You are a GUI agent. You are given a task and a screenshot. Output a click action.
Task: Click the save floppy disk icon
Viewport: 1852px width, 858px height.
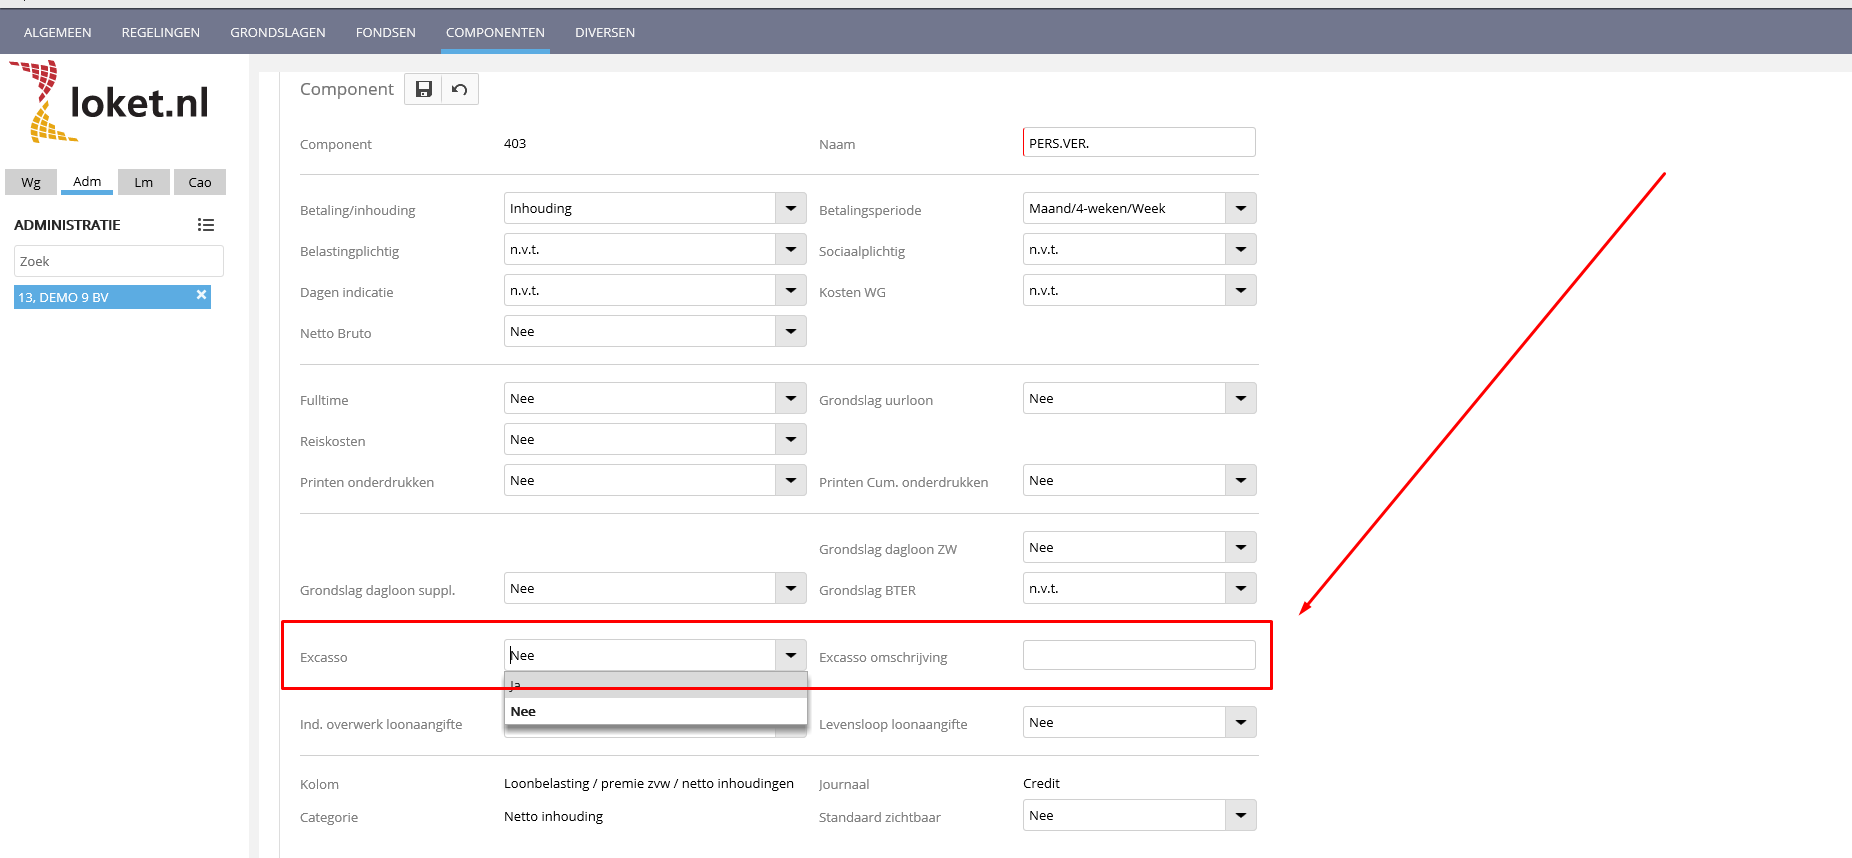423,89
